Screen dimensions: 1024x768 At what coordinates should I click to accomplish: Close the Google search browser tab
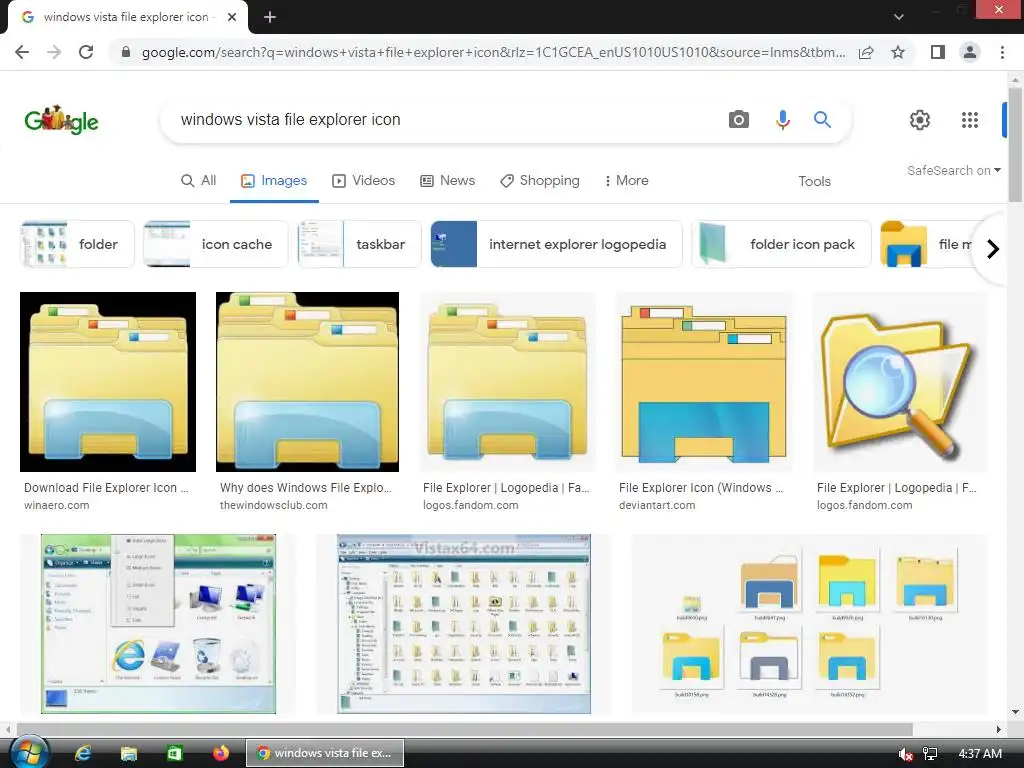click(x=232, y=17)
